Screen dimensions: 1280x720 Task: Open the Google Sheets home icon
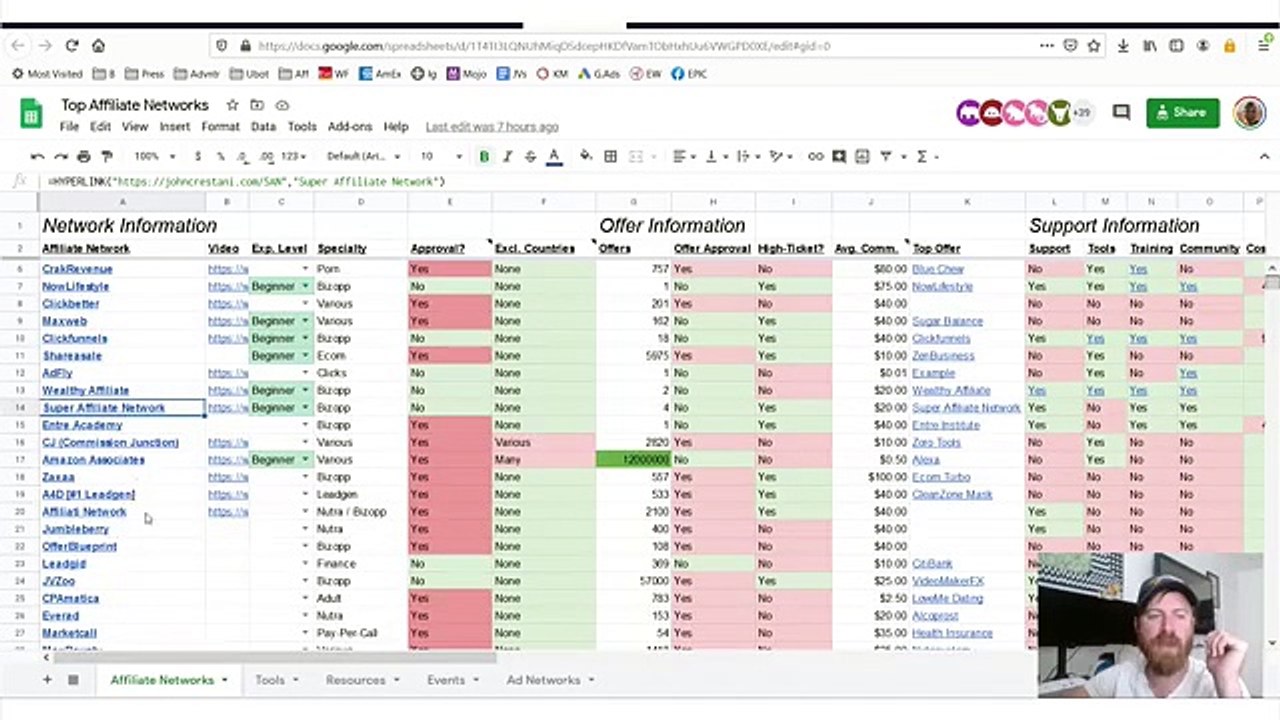click(31, 113)
